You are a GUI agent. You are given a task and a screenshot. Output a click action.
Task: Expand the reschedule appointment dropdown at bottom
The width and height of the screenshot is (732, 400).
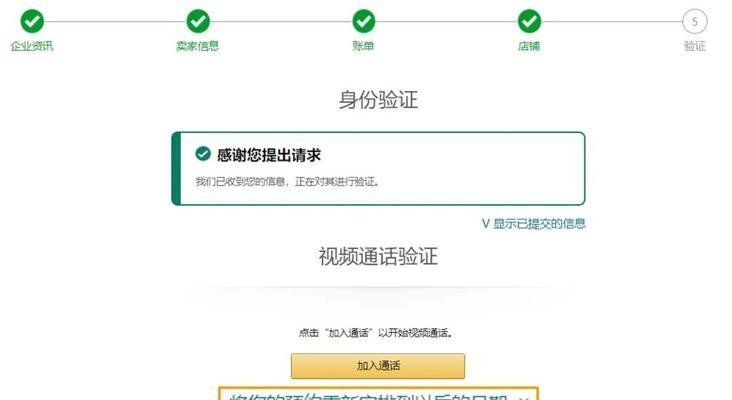pyautogui.click(x=378, y=393)
